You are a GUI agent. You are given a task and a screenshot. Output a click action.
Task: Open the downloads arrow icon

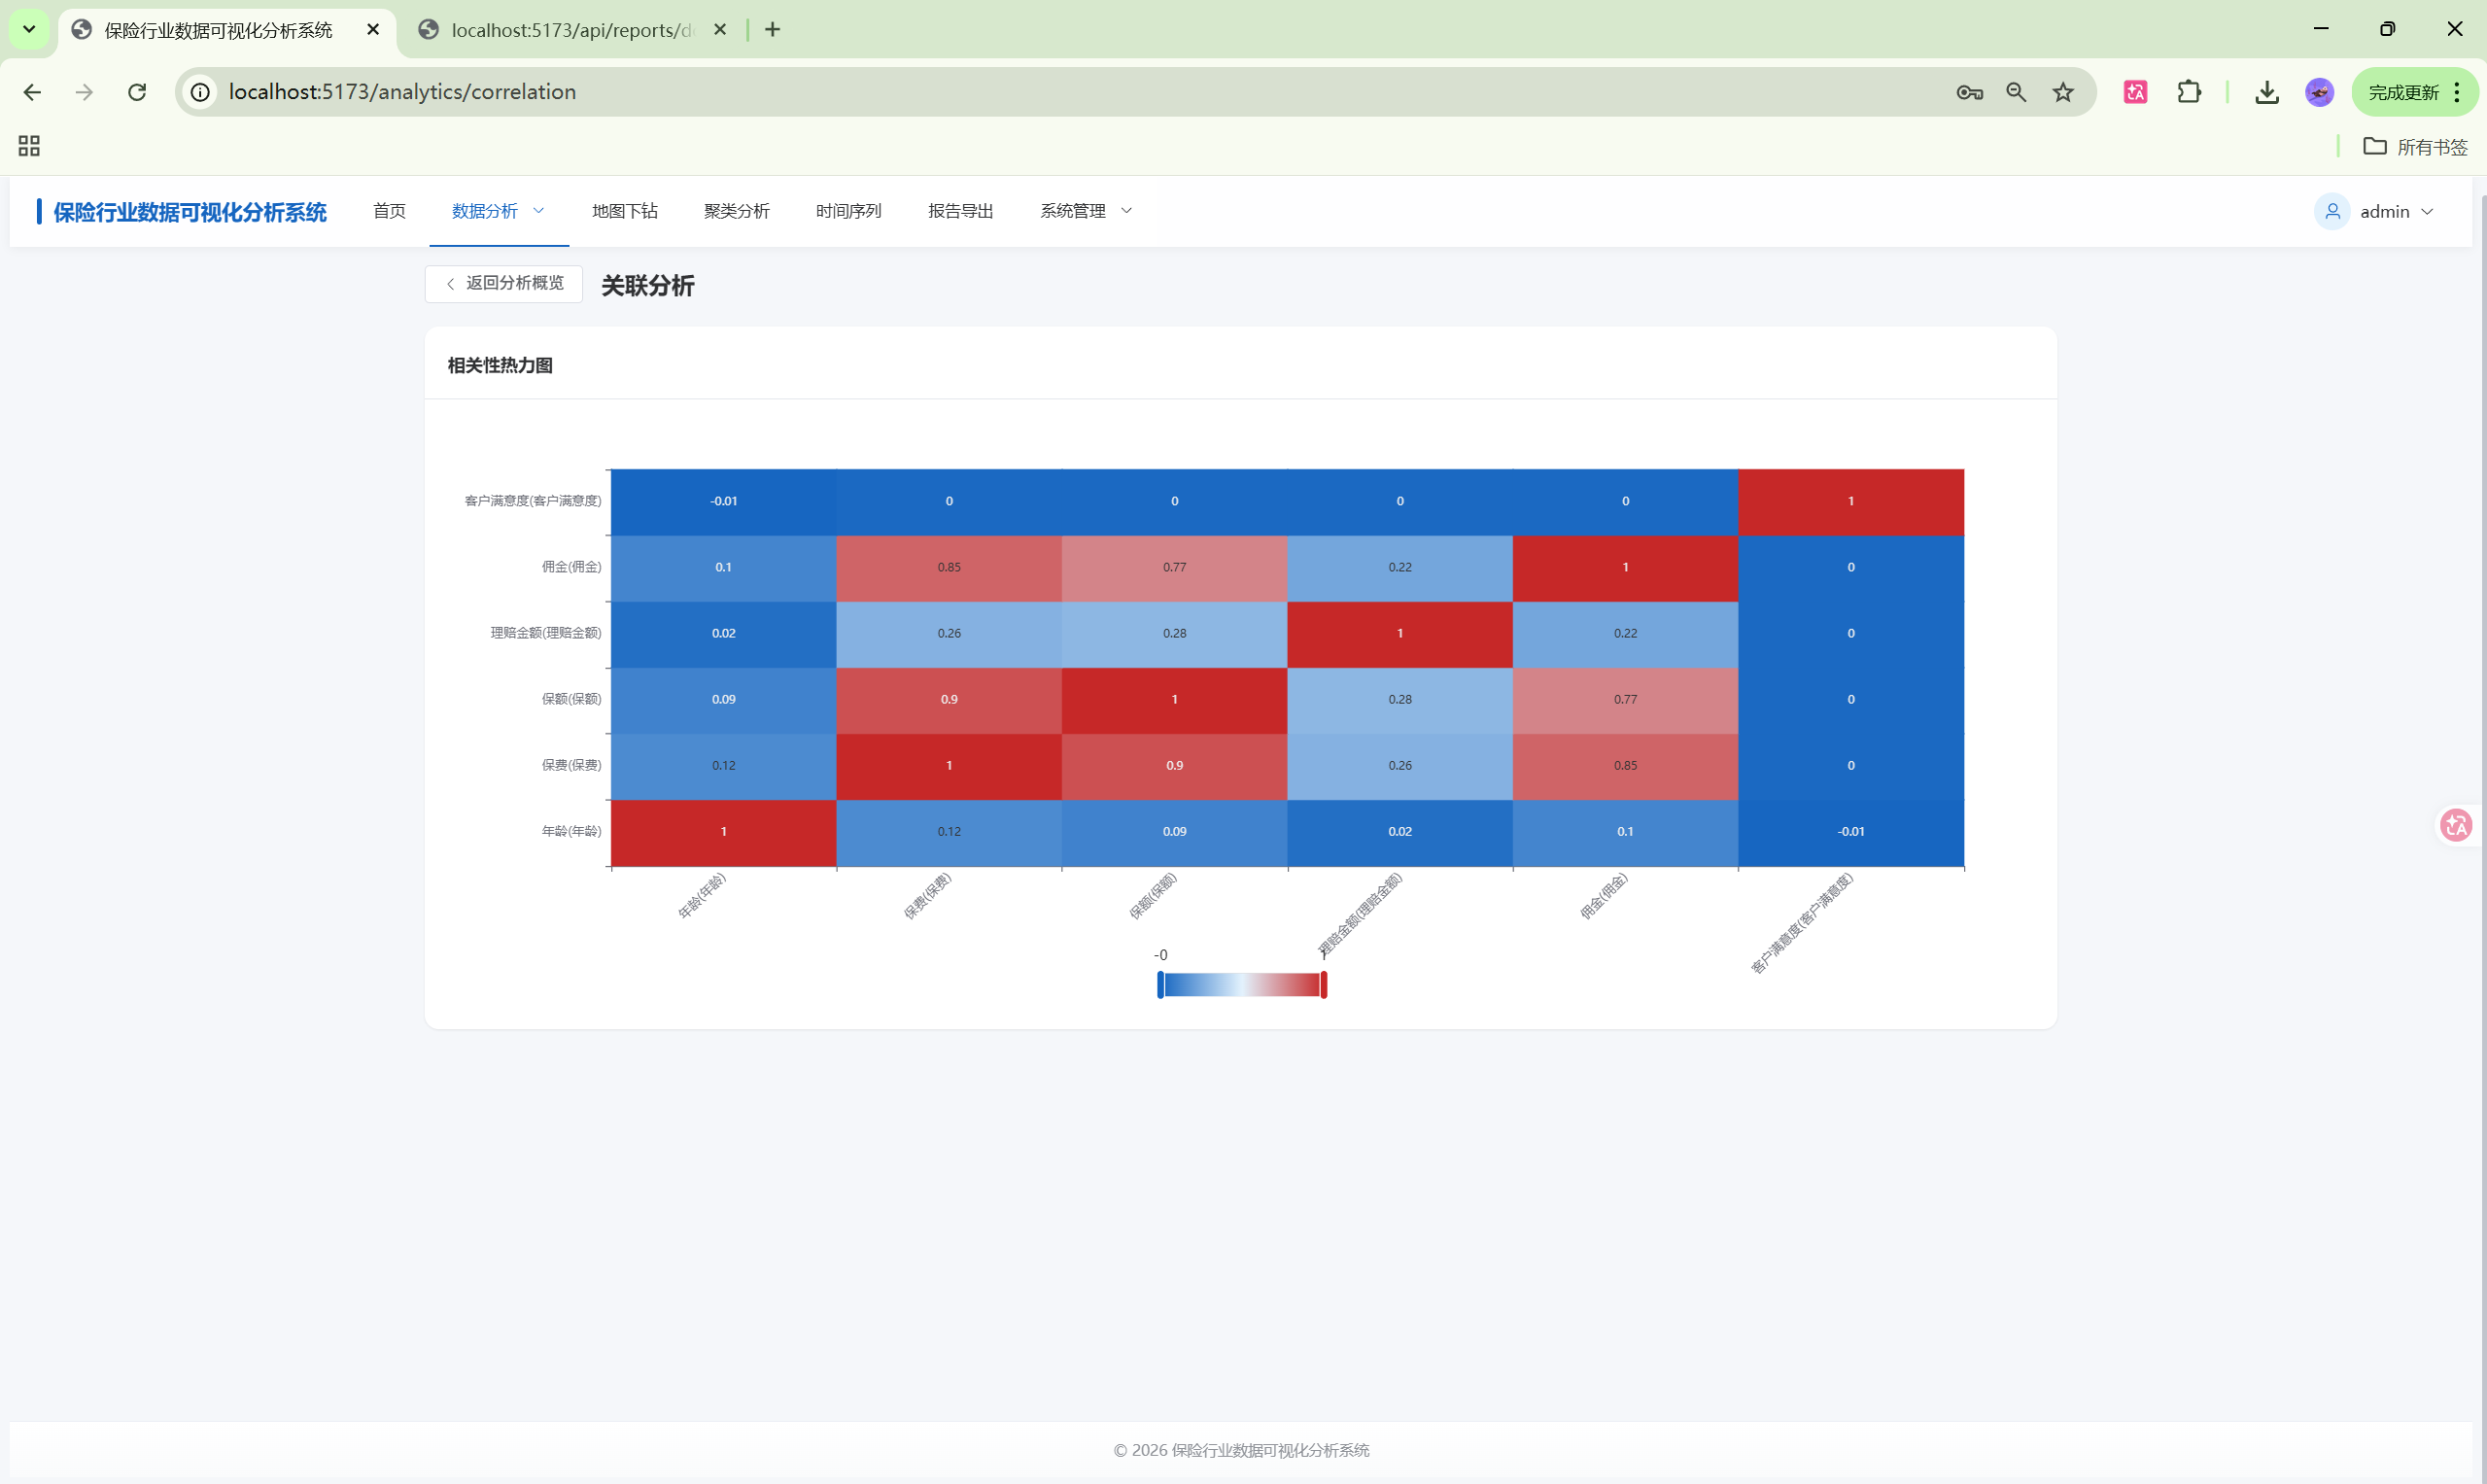(2266, 92)
